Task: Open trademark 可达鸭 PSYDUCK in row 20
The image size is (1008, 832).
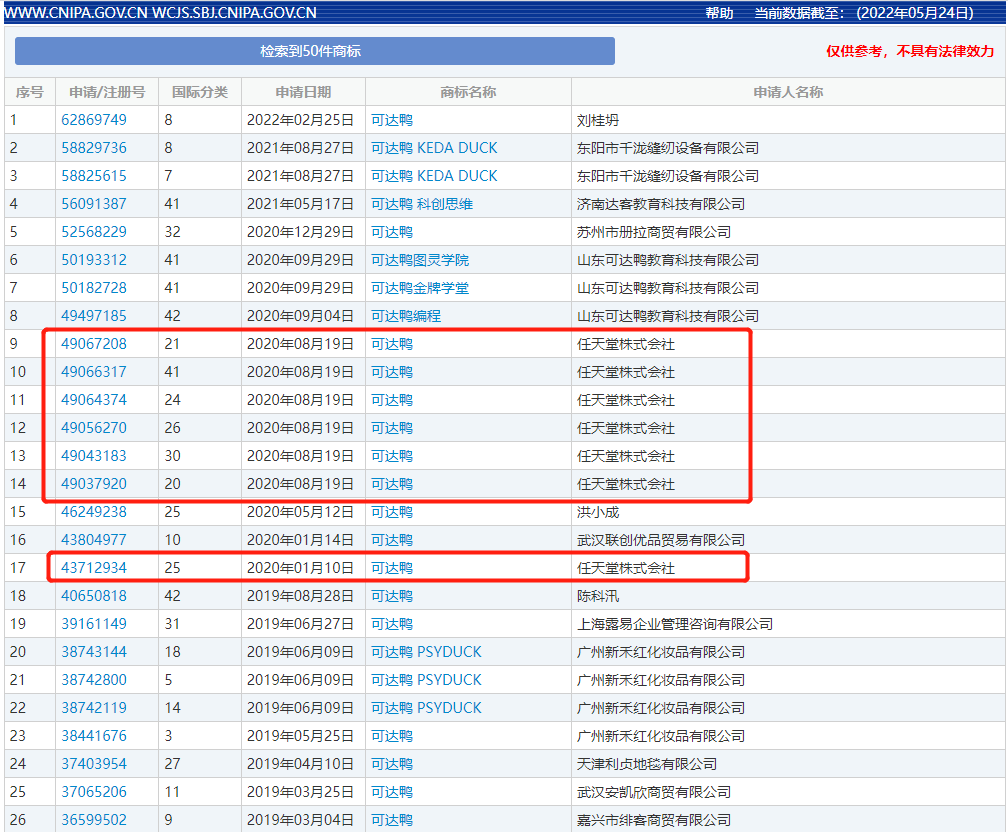Action: click(426, 652)
